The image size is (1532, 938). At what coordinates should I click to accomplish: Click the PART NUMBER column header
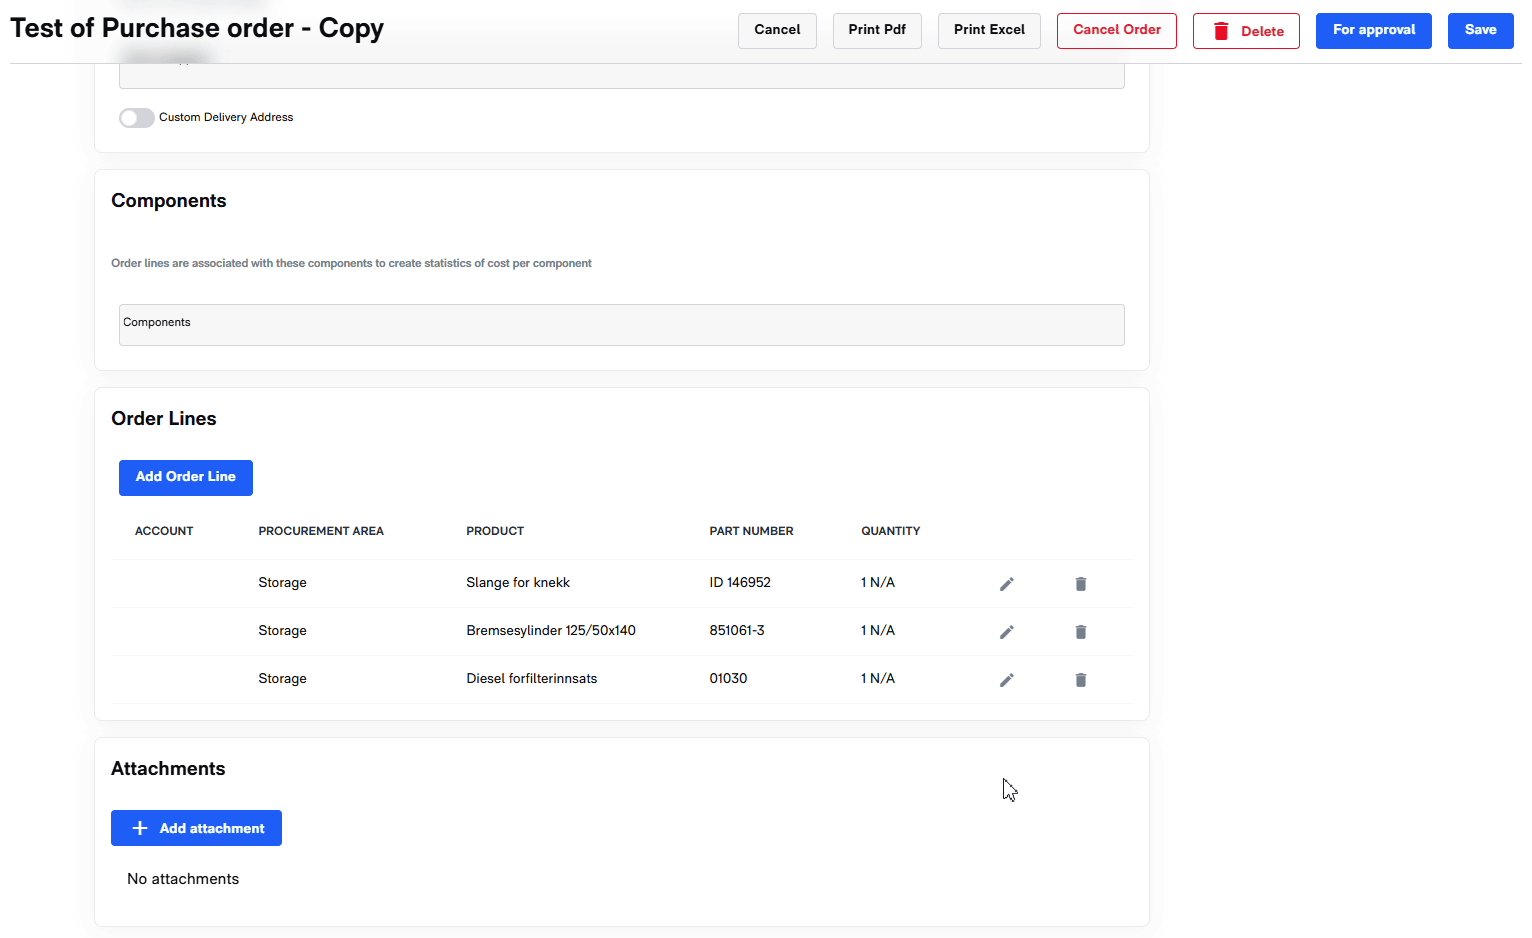751,531
